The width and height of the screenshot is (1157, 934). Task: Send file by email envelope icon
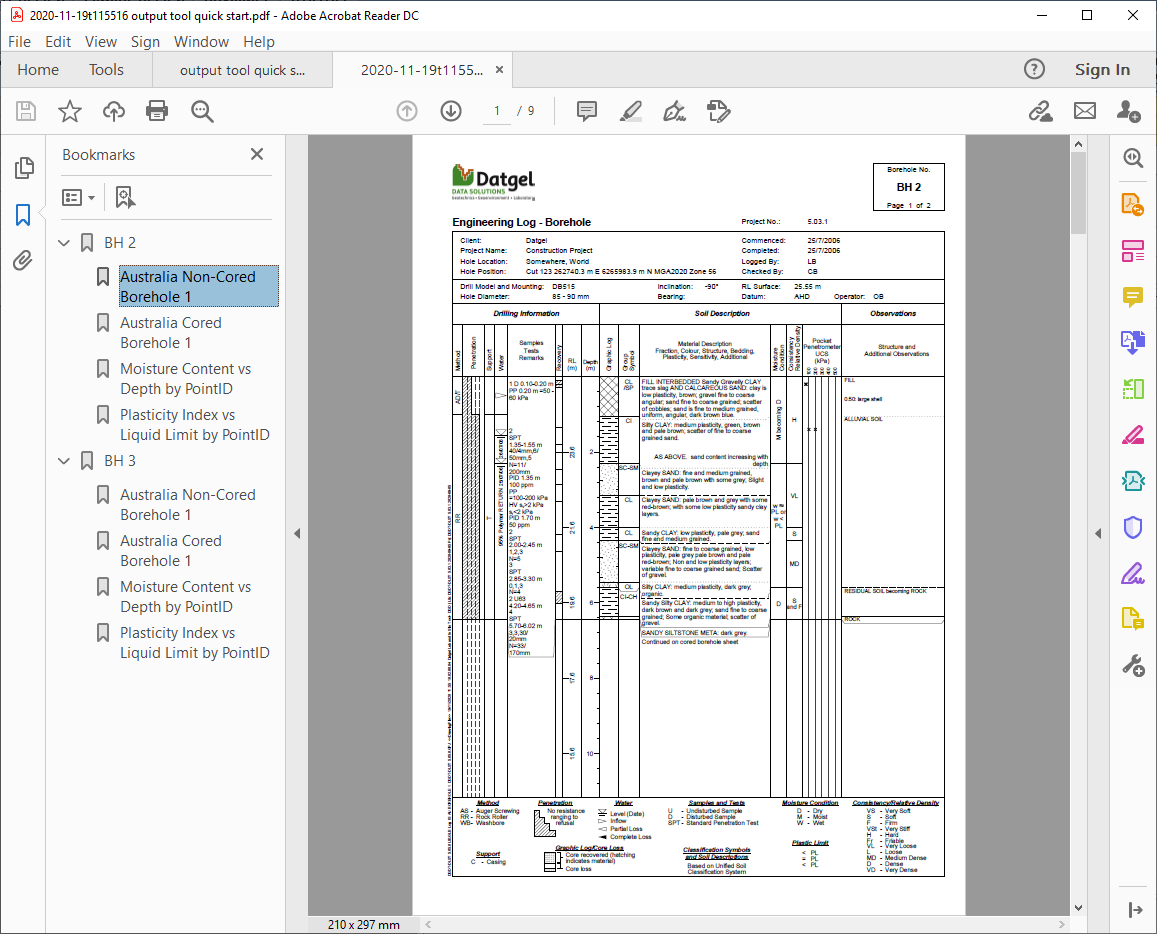click(1085, 111)
